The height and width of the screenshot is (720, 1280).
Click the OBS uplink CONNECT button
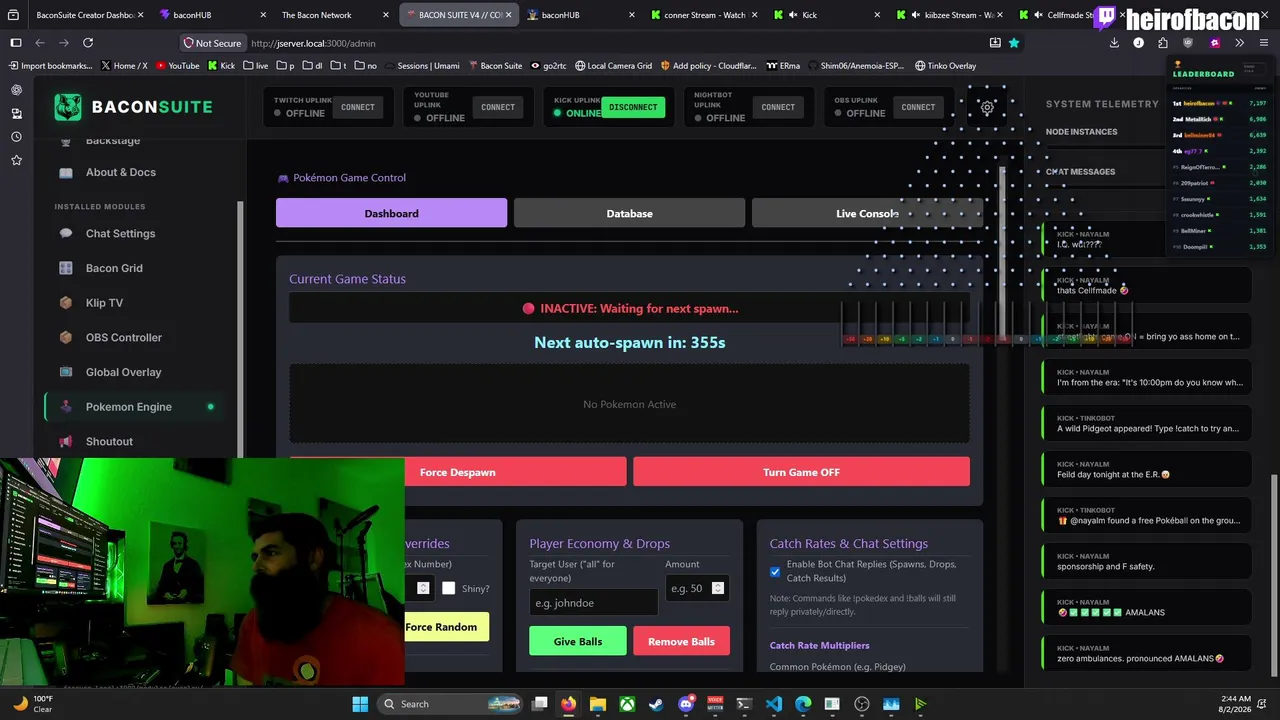[x=918, y=107]
